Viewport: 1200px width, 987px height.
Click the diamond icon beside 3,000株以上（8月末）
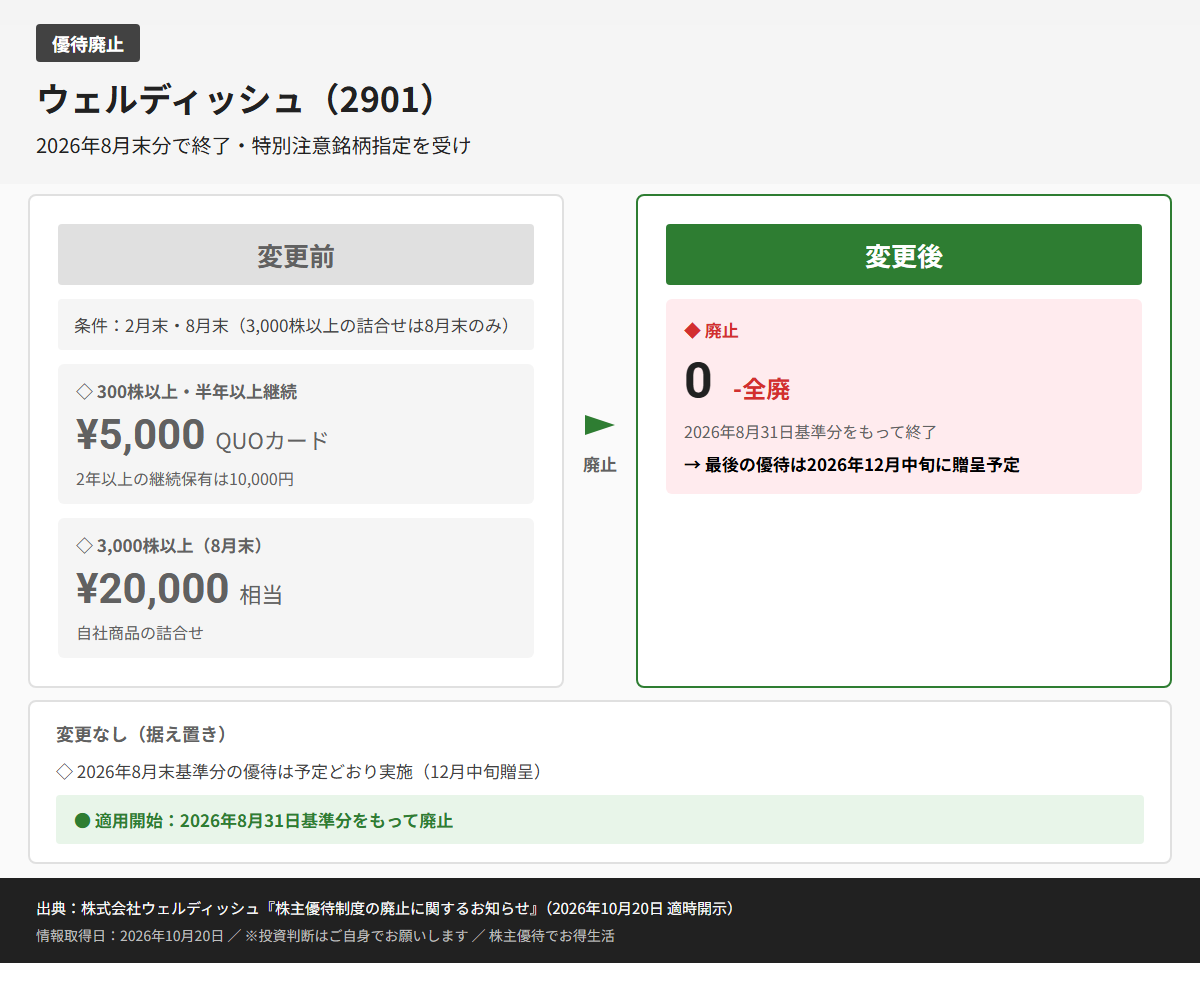84,546
